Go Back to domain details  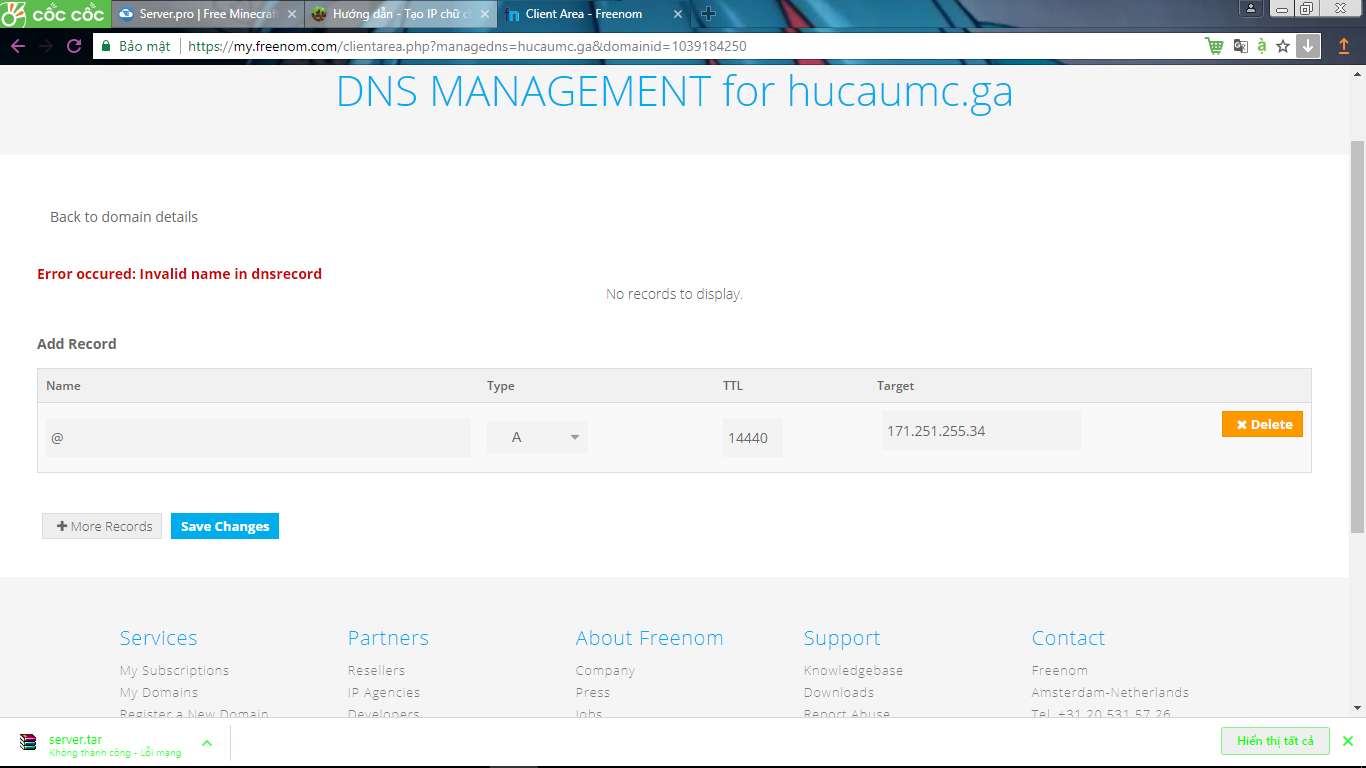[124, 217]
